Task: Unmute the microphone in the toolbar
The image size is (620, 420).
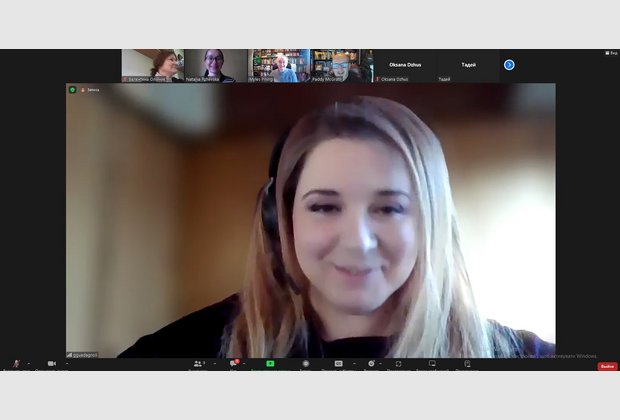Action: pyautogui.click(x=16, y=363)
